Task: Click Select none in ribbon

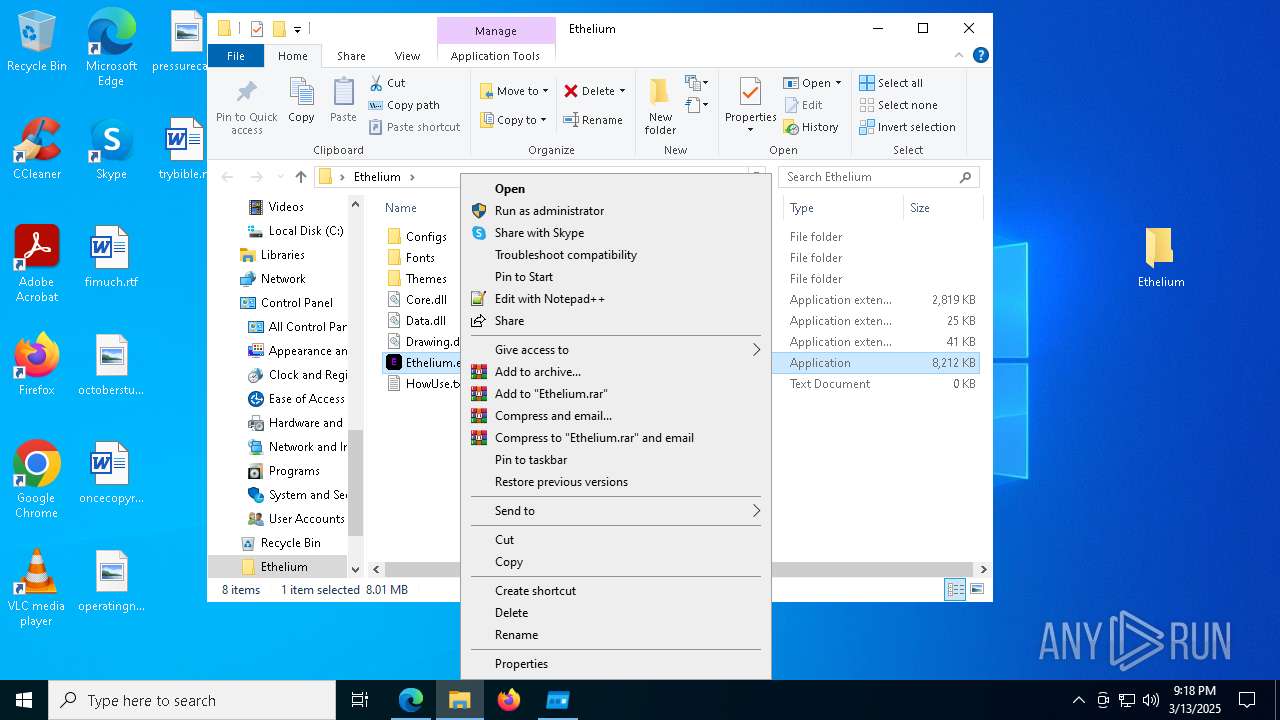Action: tap(898, 105)
